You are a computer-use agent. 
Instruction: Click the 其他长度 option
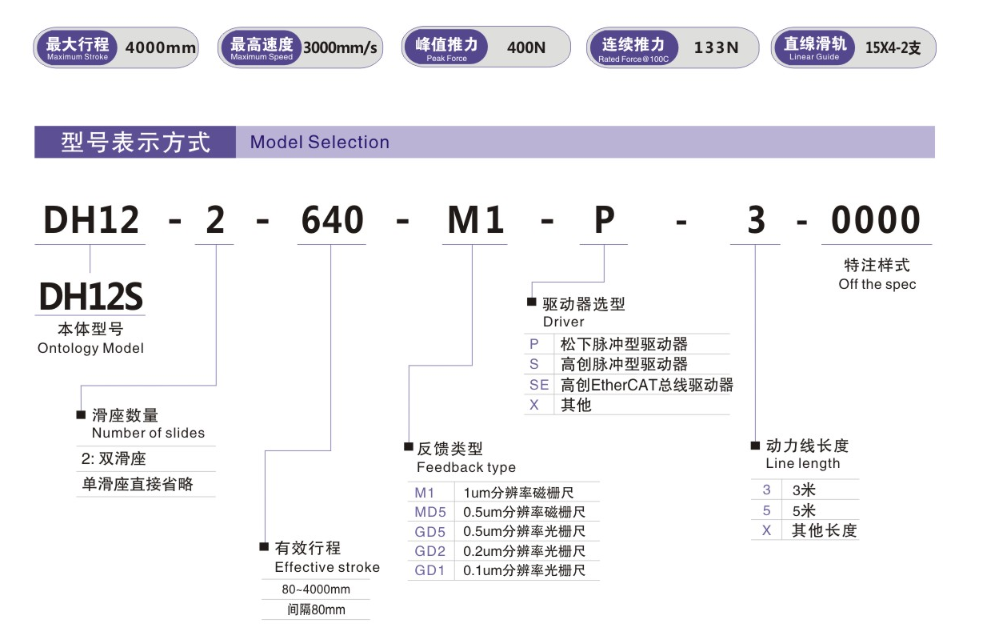tap(824, 530)
